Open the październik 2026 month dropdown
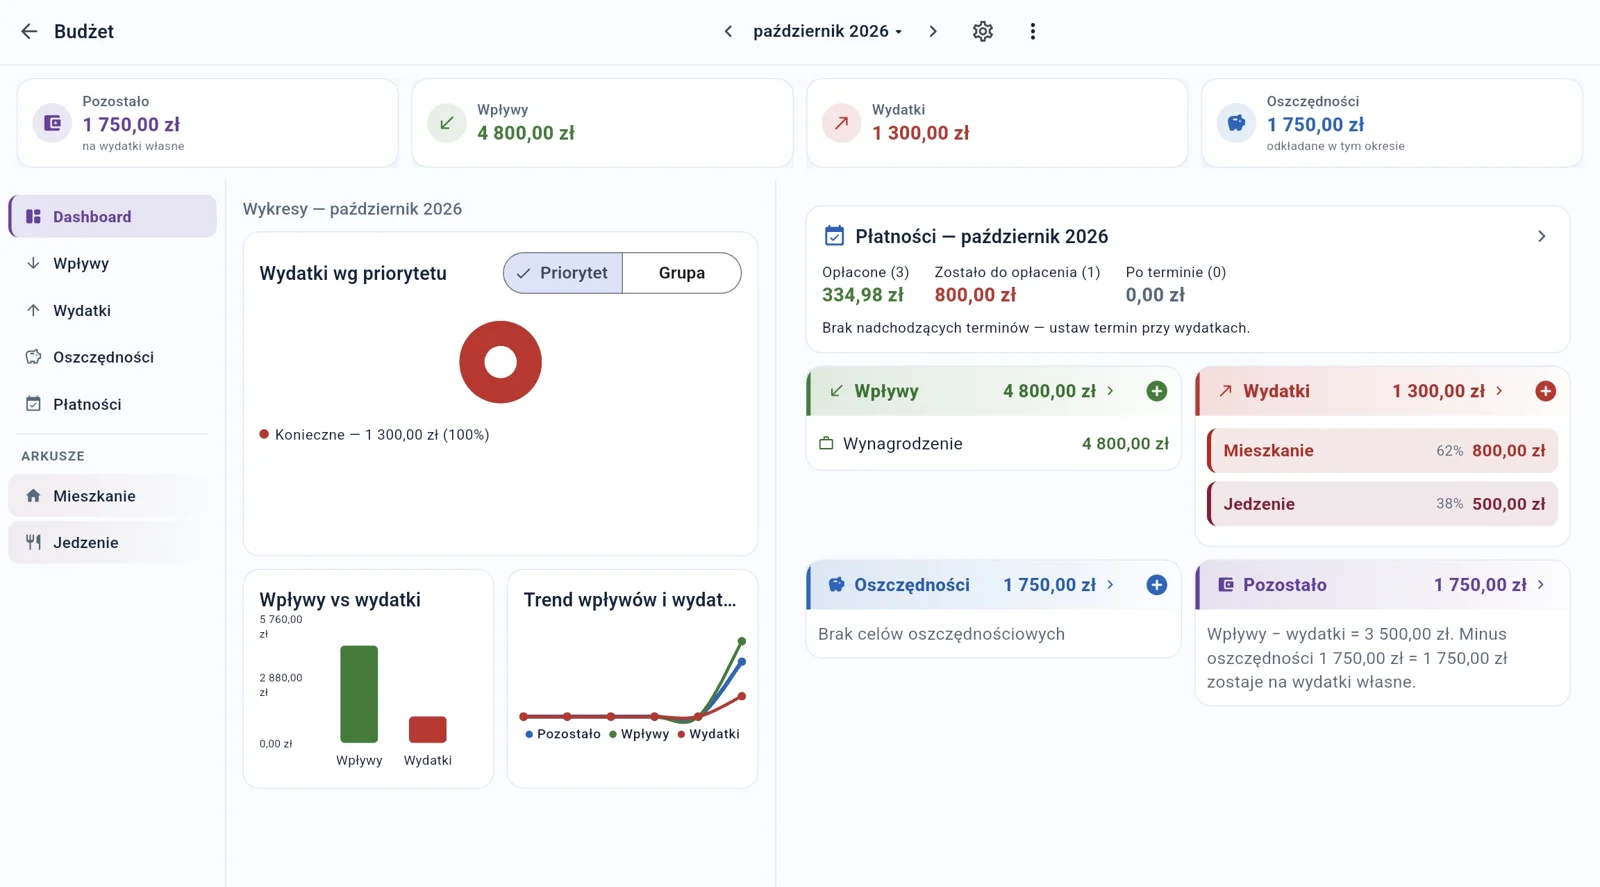Screen dimensions: 1600x887 coord(828,31)
